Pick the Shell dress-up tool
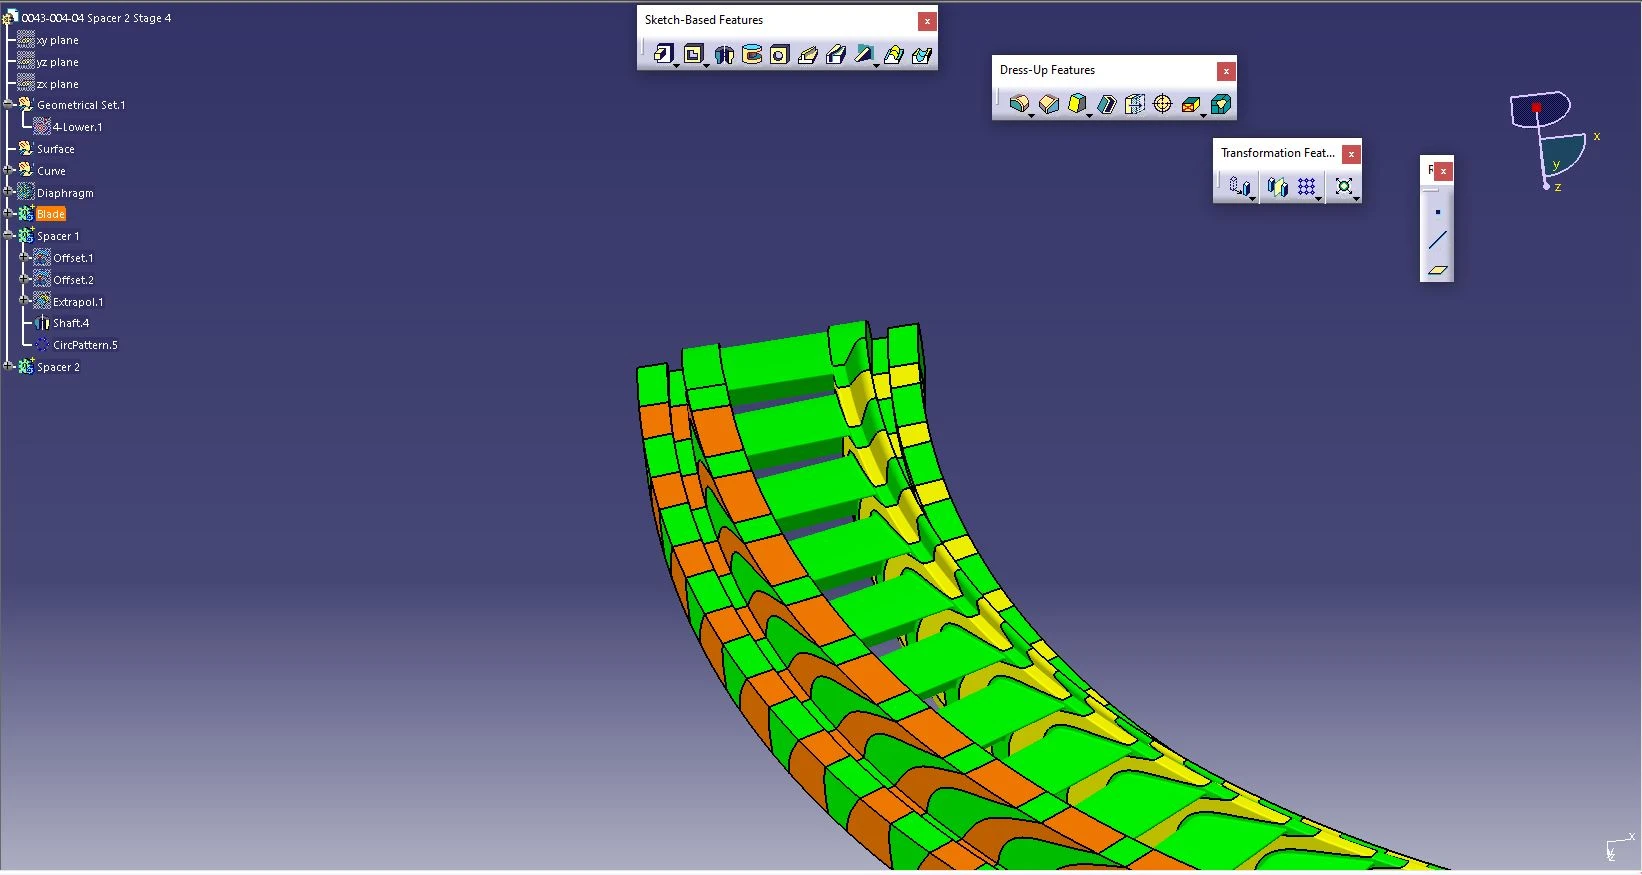 (1106, 104)
